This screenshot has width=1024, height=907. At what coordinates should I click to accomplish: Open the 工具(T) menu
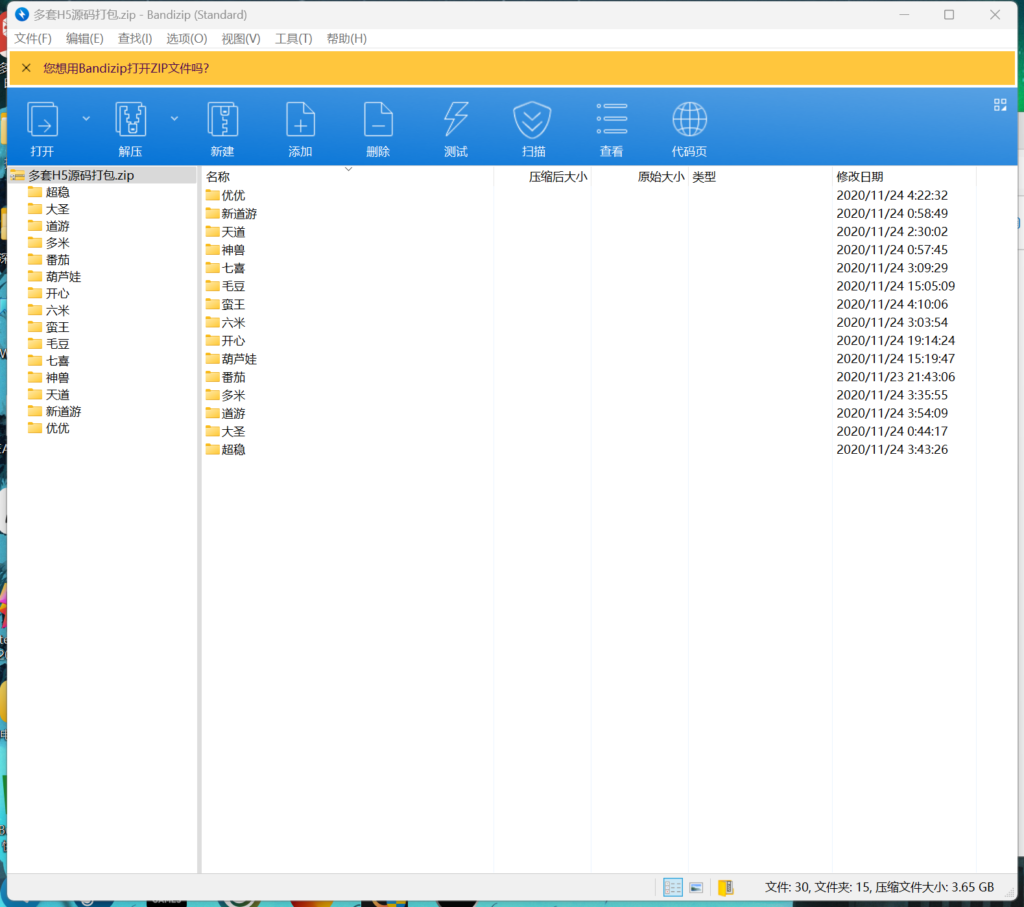click(x=293, y=39)
